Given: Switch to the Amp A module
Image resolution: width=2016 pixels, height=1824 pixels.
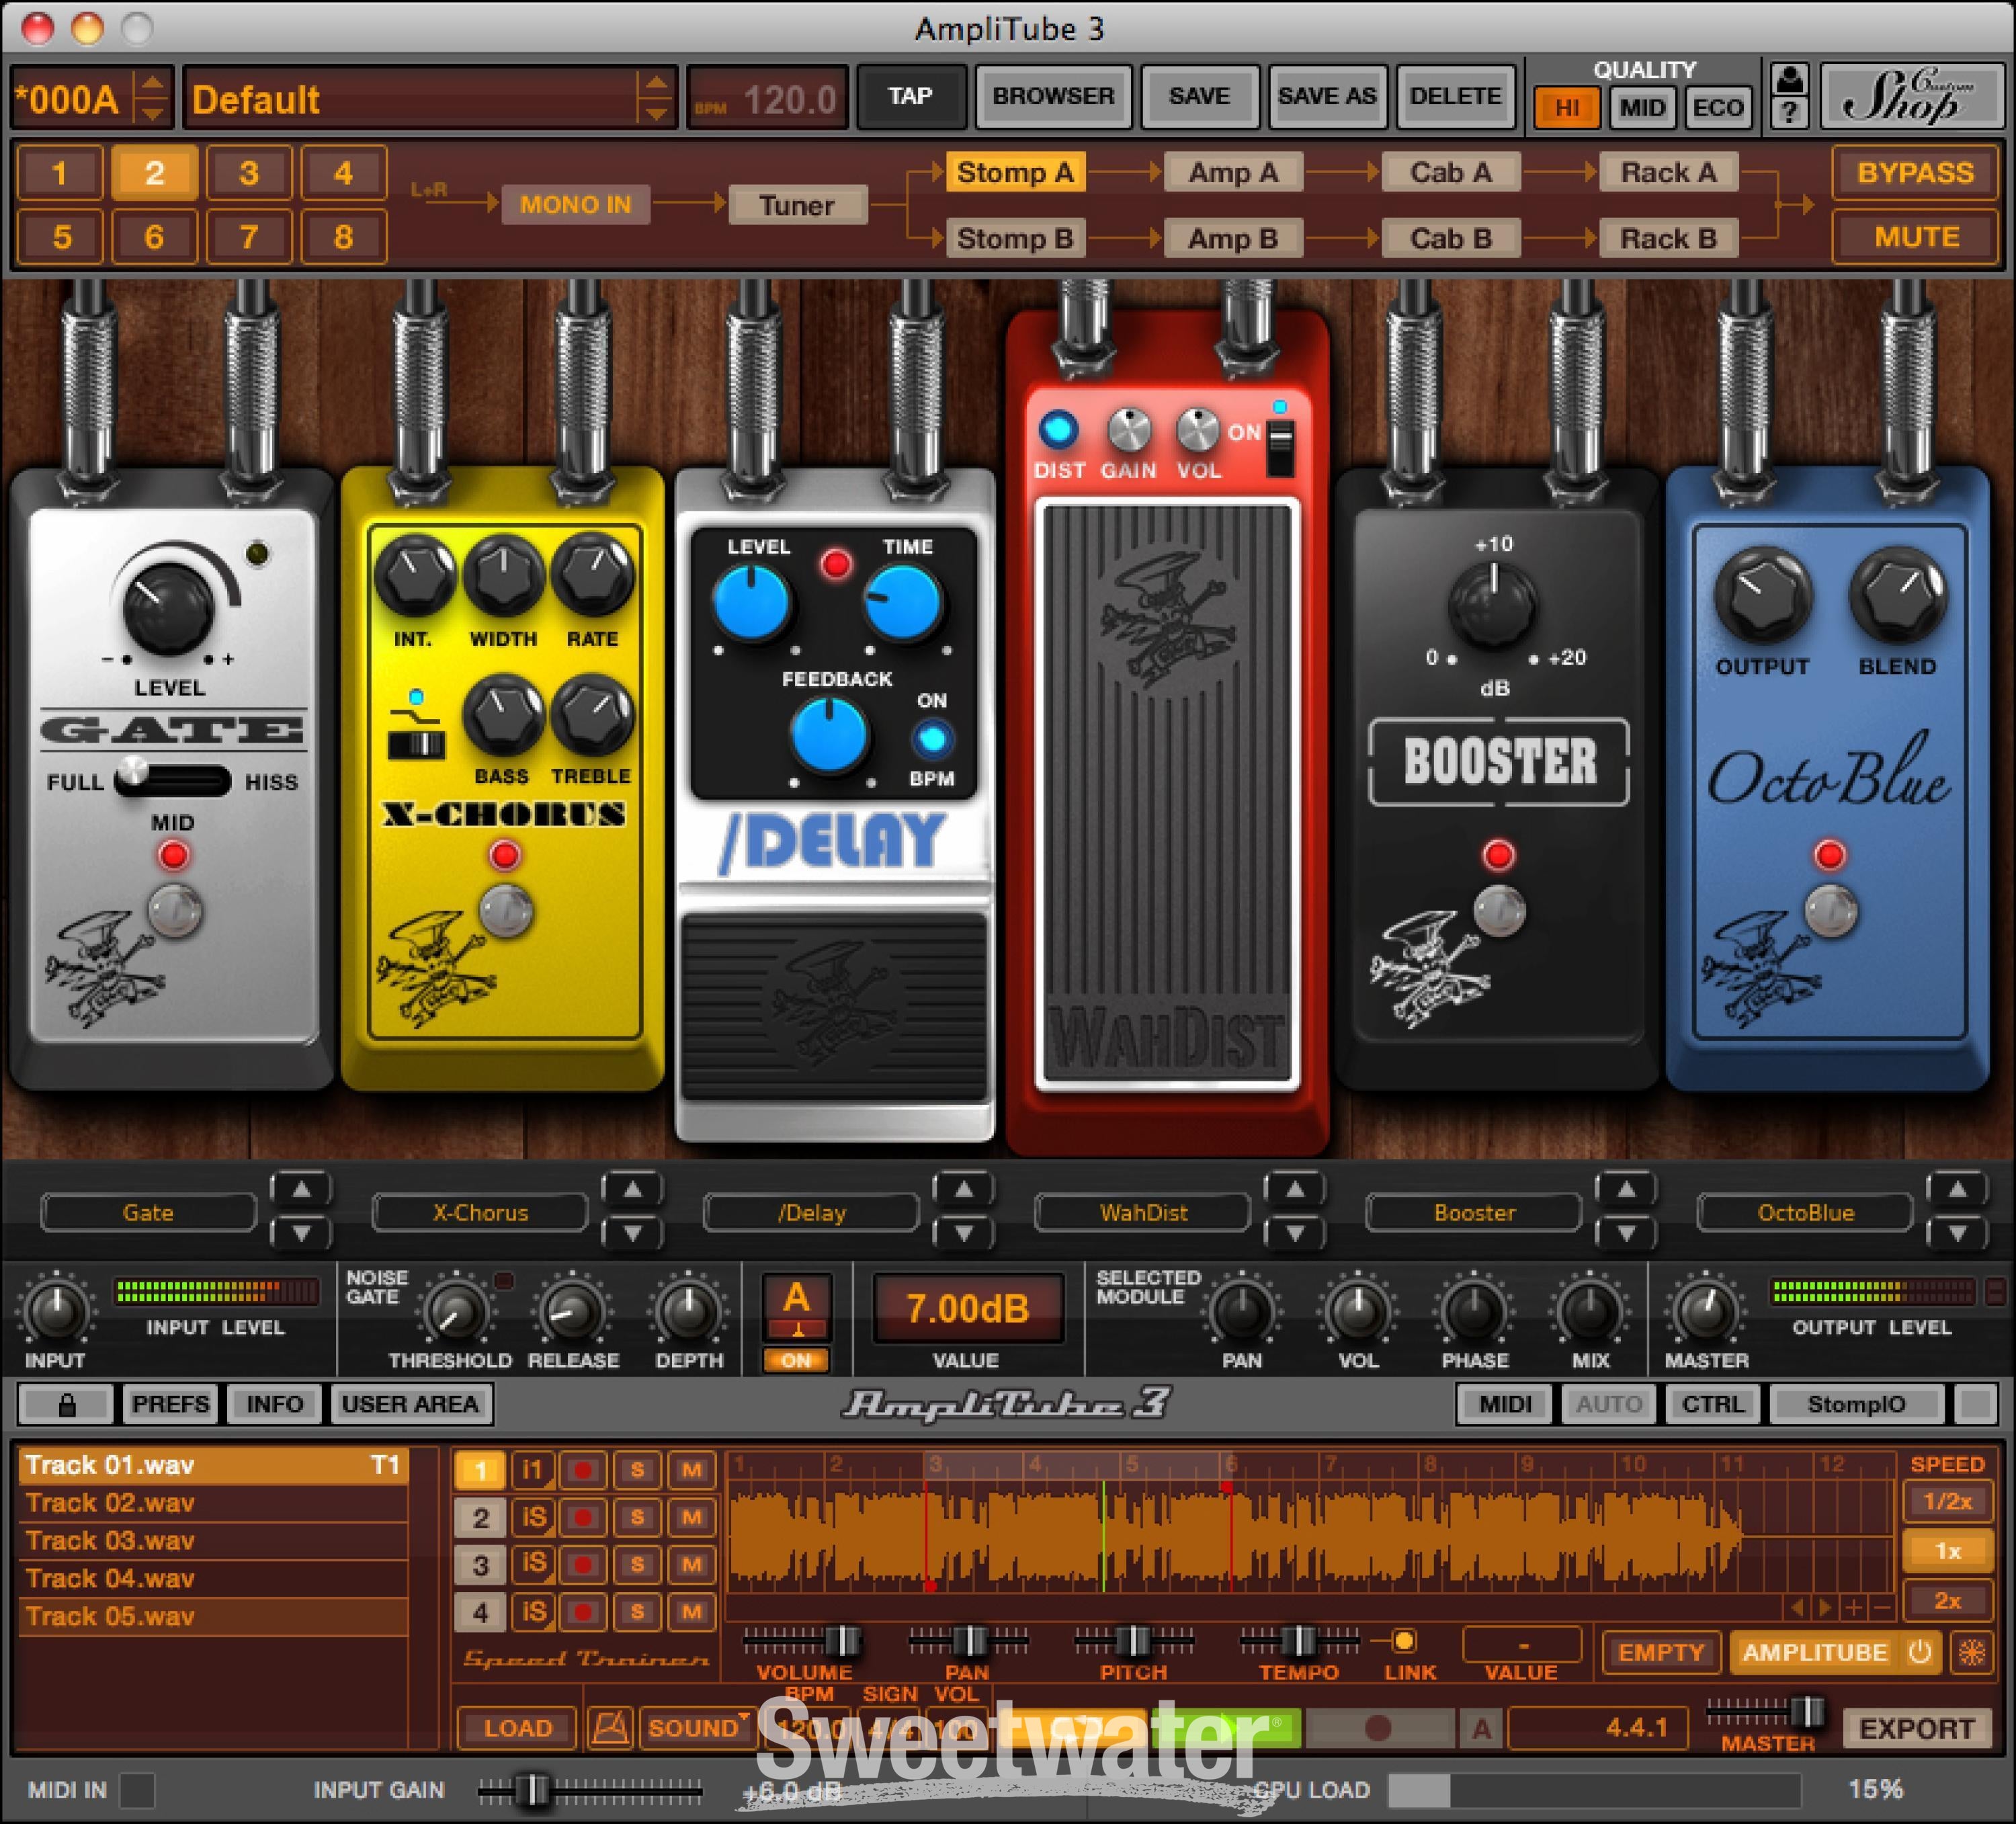Looking at the screenshot, I should click(1233, 172).
